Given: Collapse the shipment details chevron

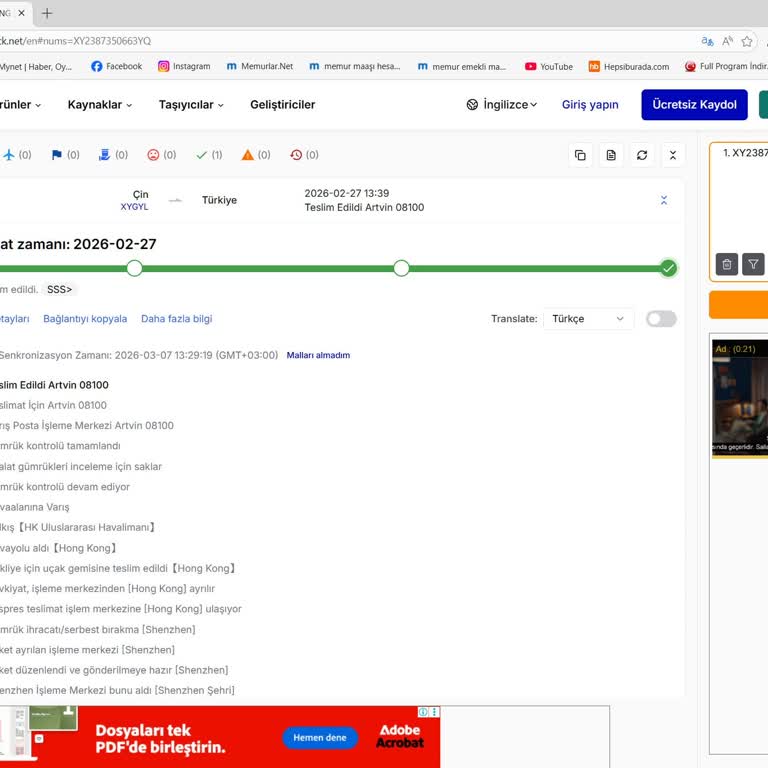Looking at the screenshot, I should coord(664,200).
